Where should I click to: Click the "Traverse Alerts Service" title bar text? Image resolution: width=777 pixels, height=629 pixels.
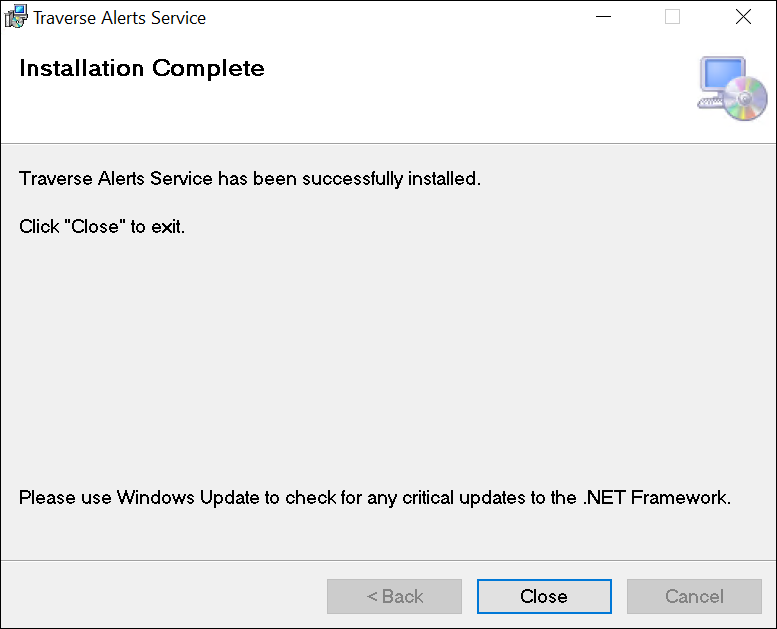[x=120, y=18]
